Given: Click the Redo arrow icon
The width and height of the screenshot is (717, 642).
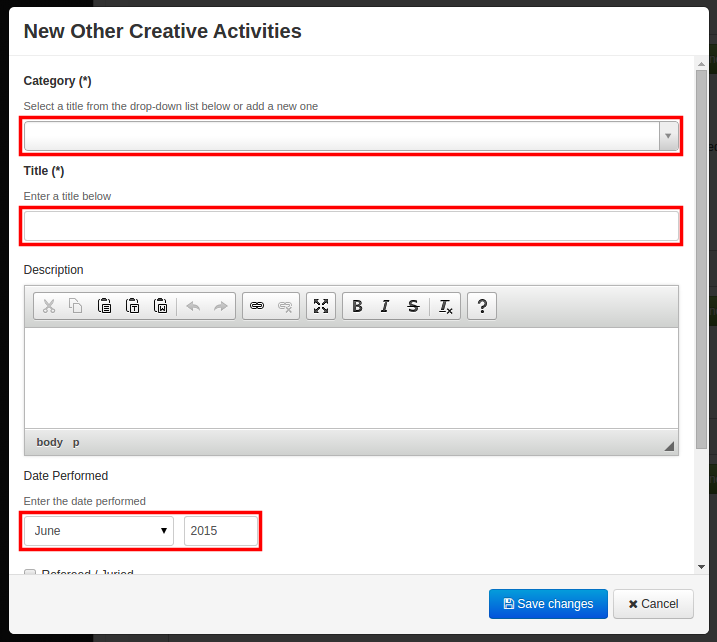Looking at the screenshot, I should (221, 306).
